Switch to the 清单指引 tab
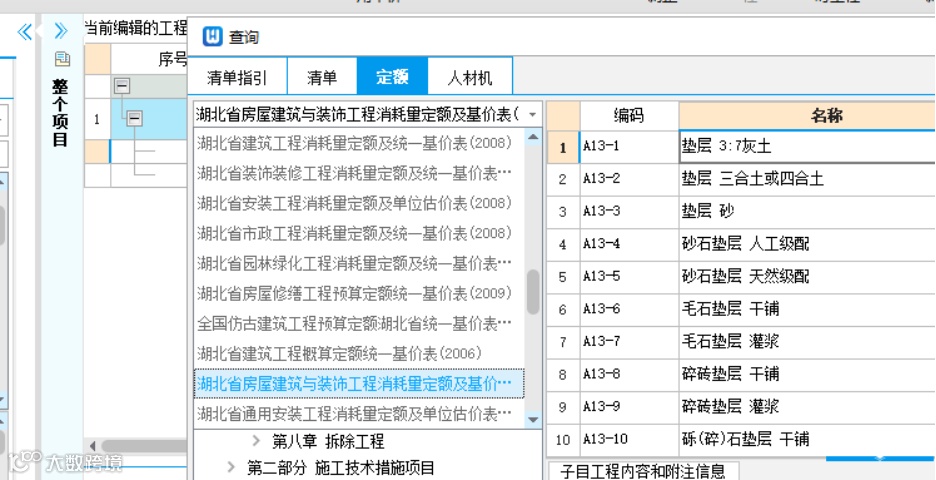Image resolution: width=936 pixels, height=480 pixels. [x=237, y=77]
